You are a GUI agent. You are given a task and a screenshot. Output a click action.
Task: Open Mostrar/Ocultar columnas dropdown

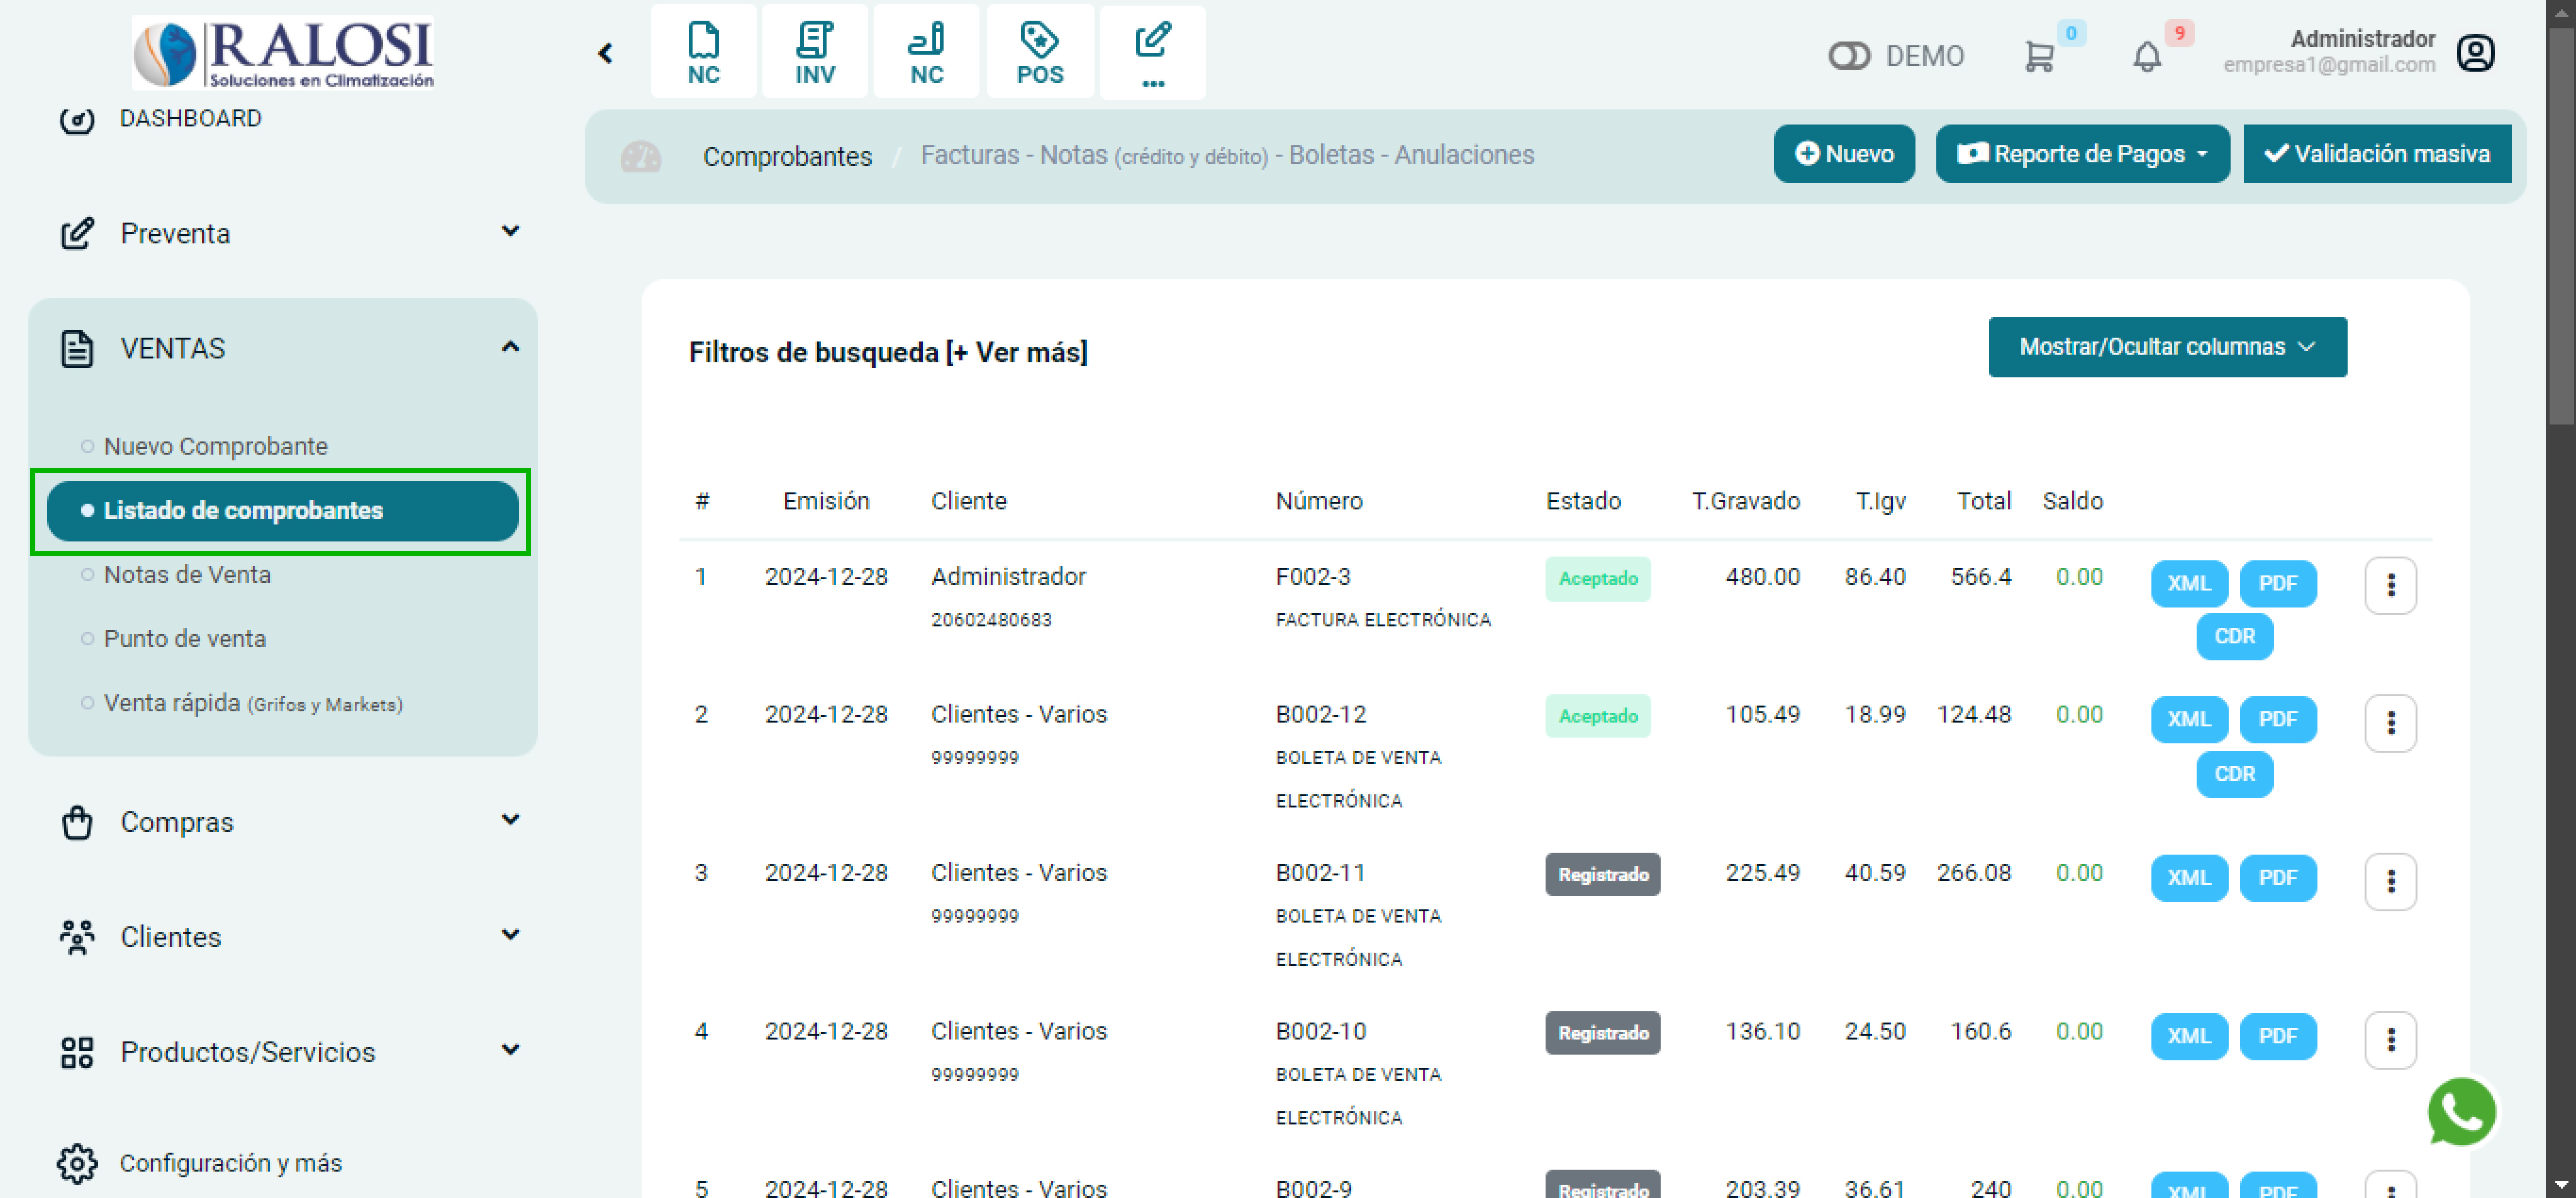tap(2167, 347)
